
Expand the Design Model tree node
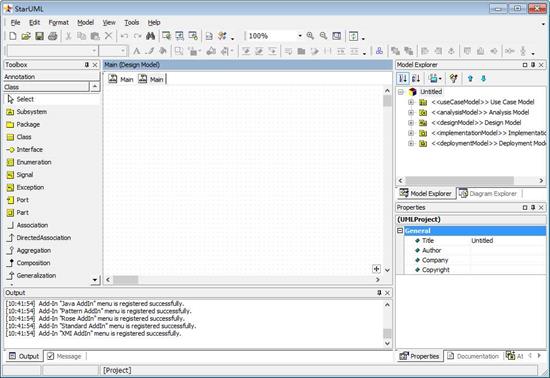[x=411, y=123]
